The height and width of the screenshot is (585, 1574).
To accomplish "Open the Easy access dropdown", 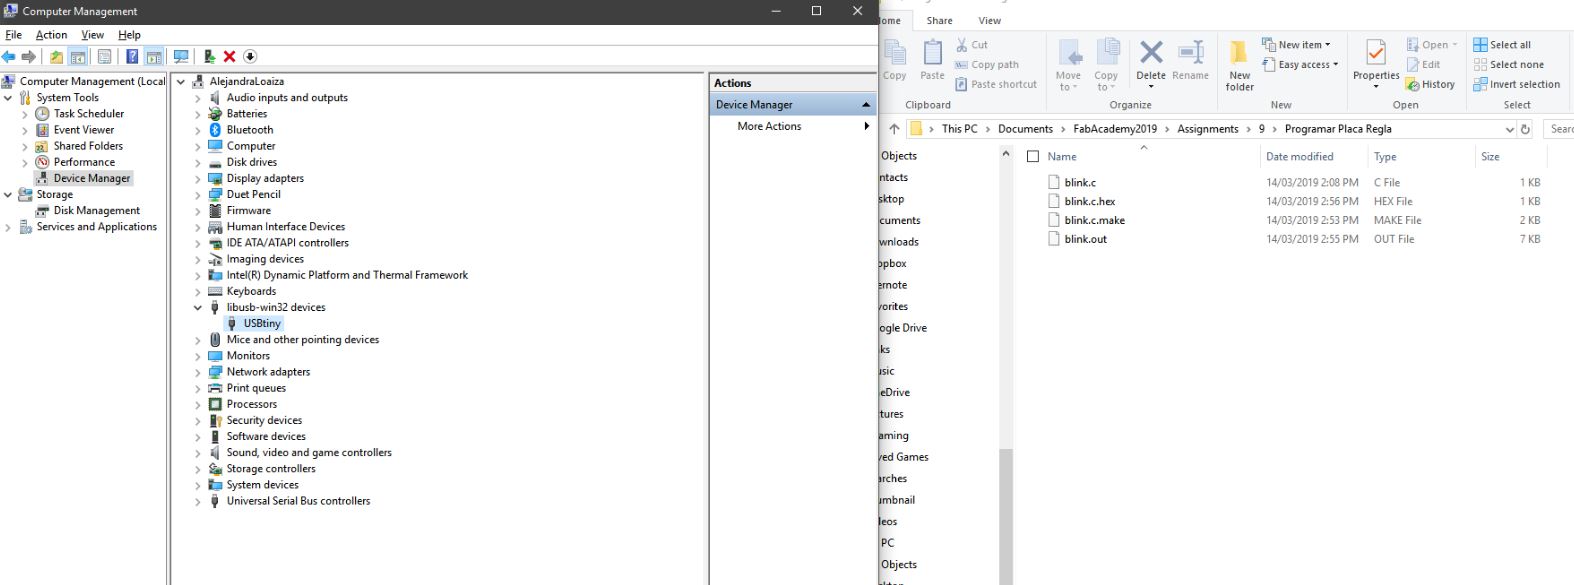I will 1300,65.
